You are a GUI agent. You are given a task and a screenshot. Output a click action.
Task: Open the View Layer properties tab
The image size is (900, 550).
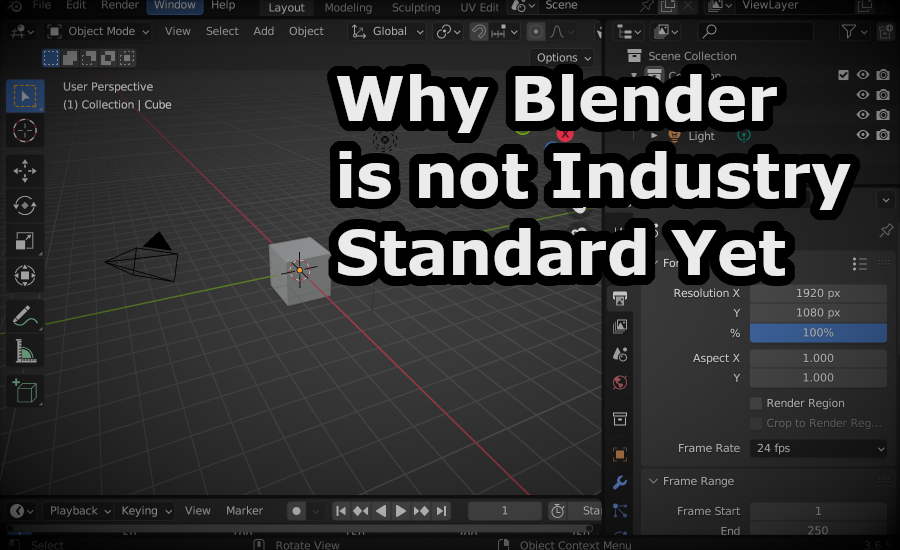pyautogui.click(x=620, y=326)
